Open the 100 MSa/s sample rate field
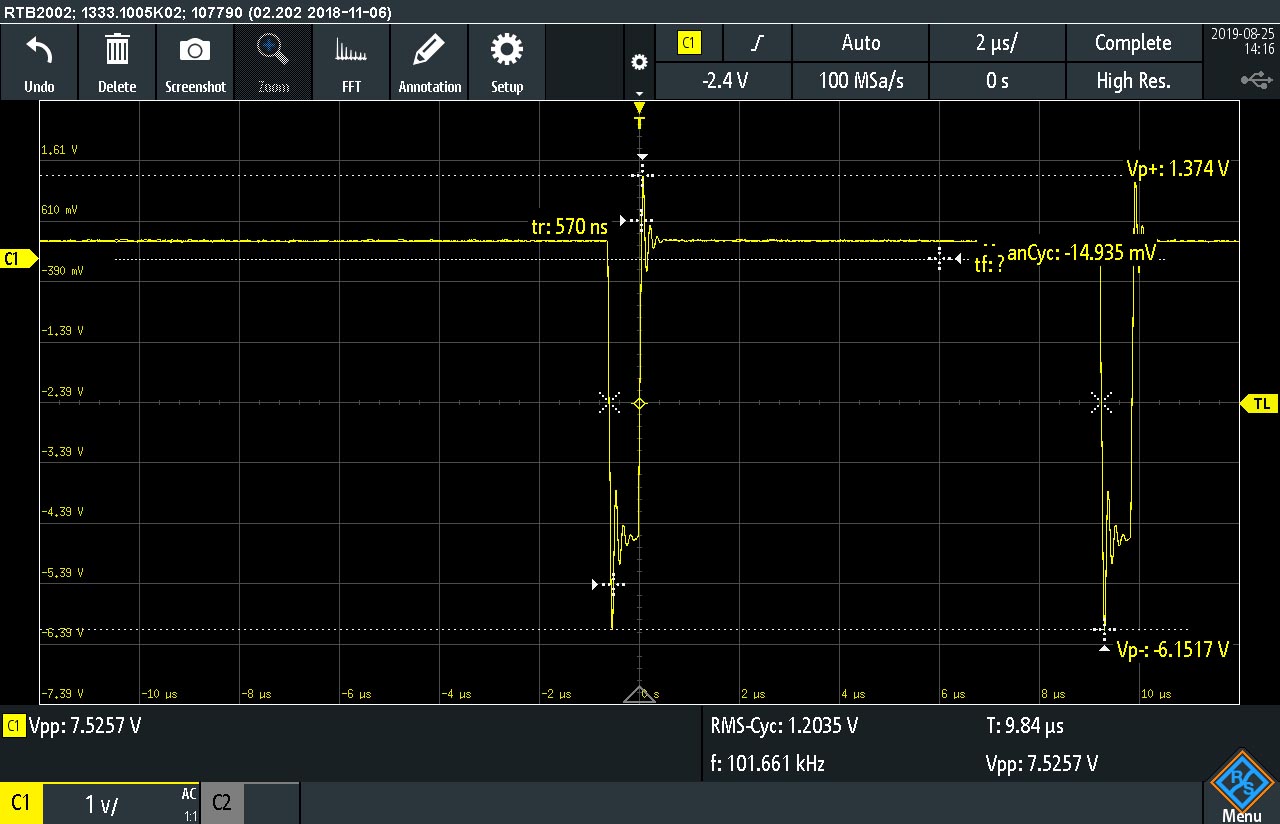Viewport: 1280px width, 824px height. coord(861,81)
